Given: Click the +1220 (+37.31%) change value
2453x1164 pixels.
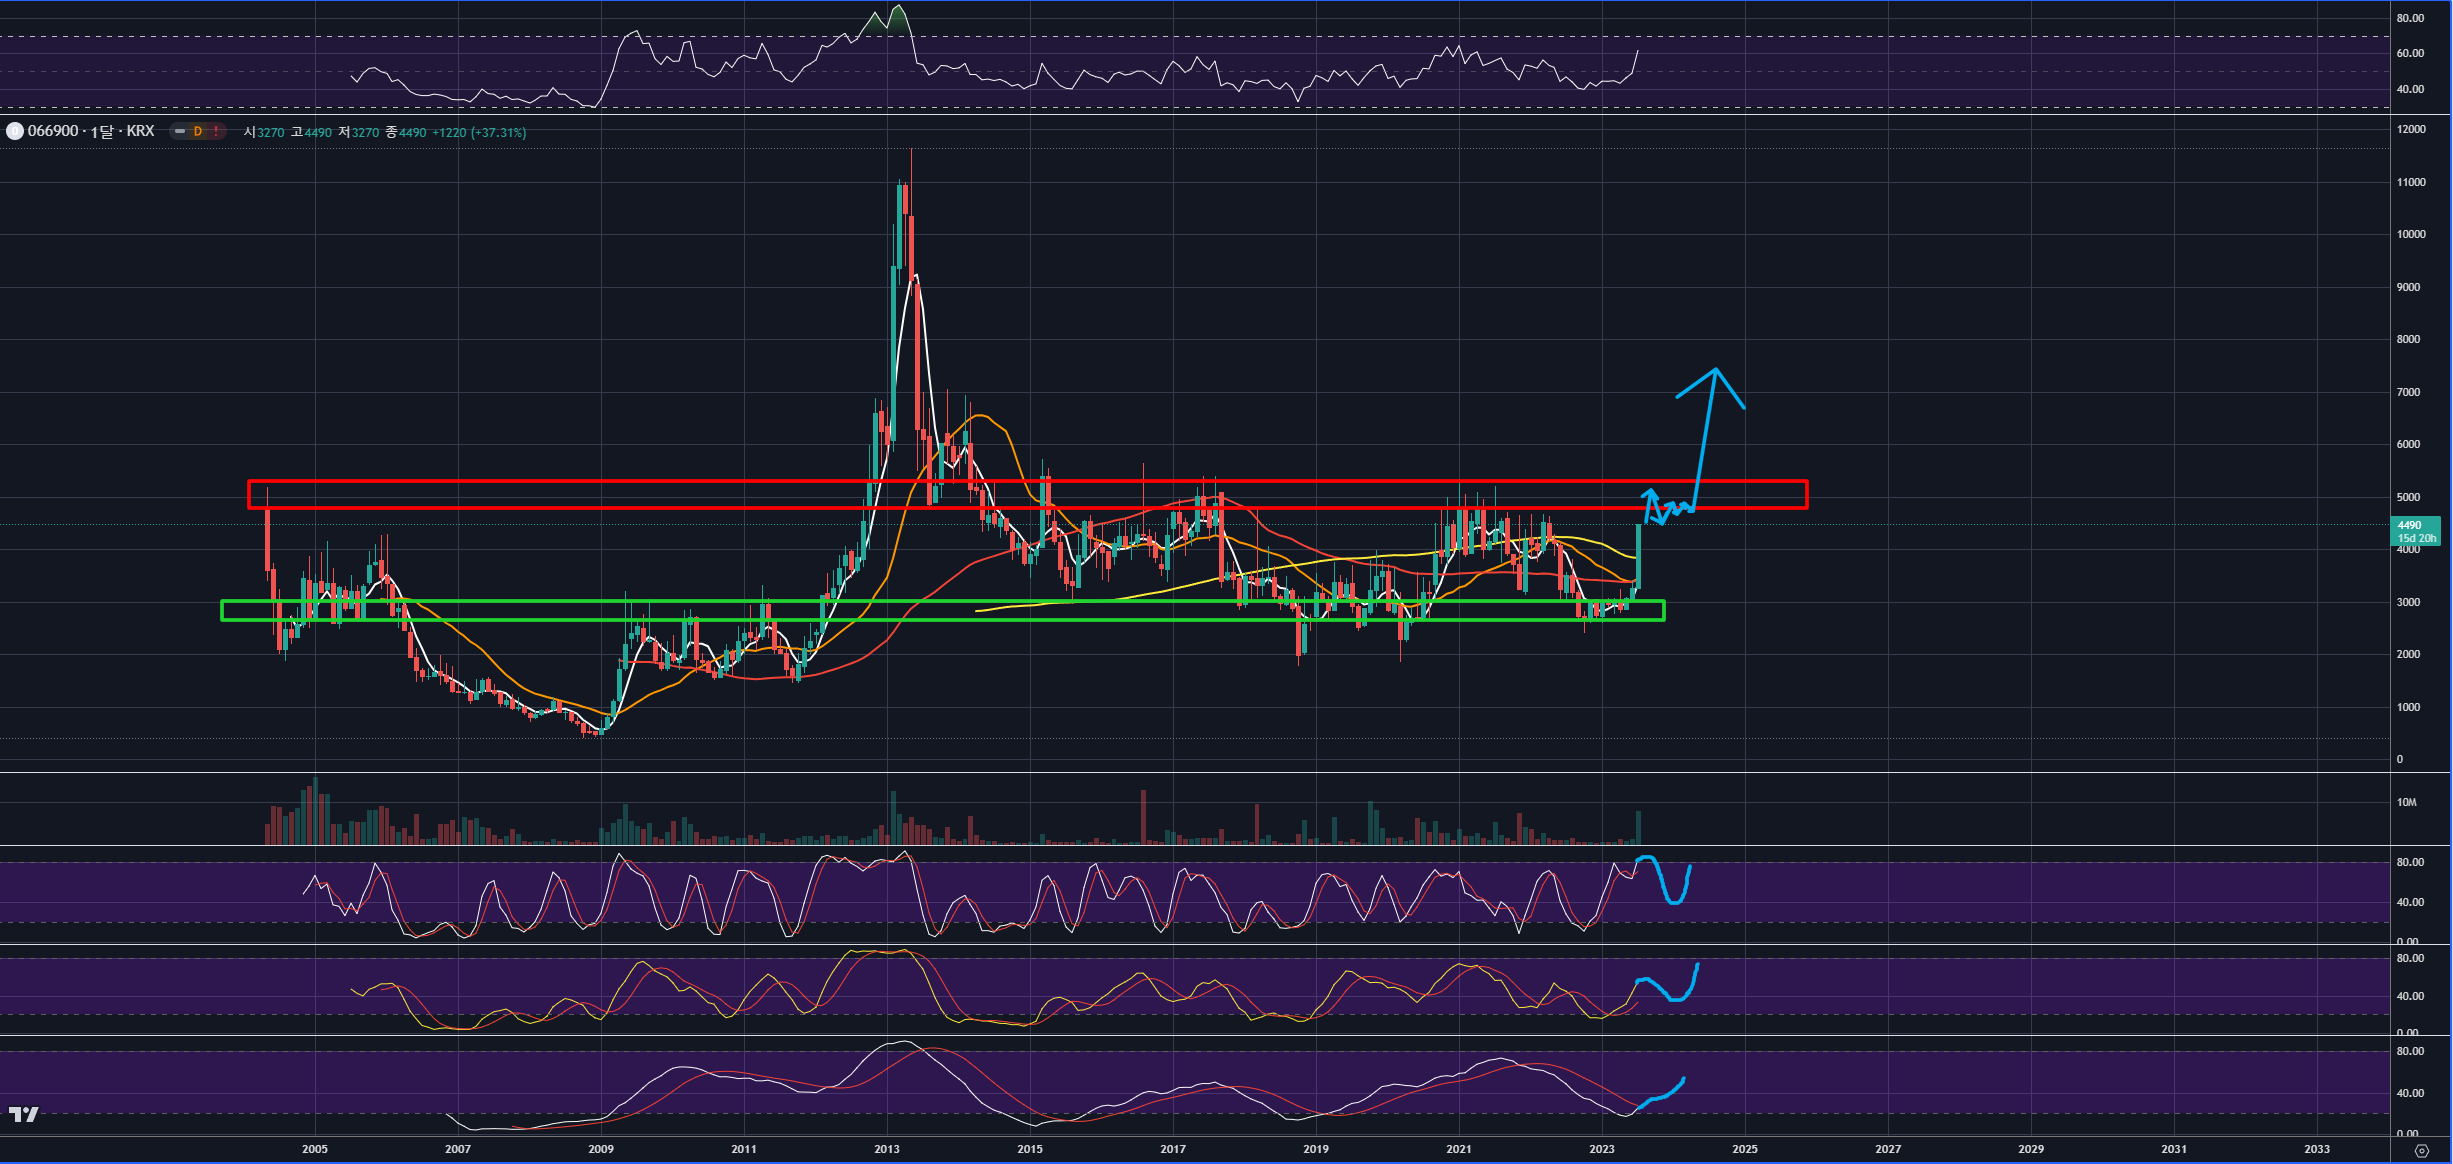Looking at the screenshot, I should coord(479,132).
